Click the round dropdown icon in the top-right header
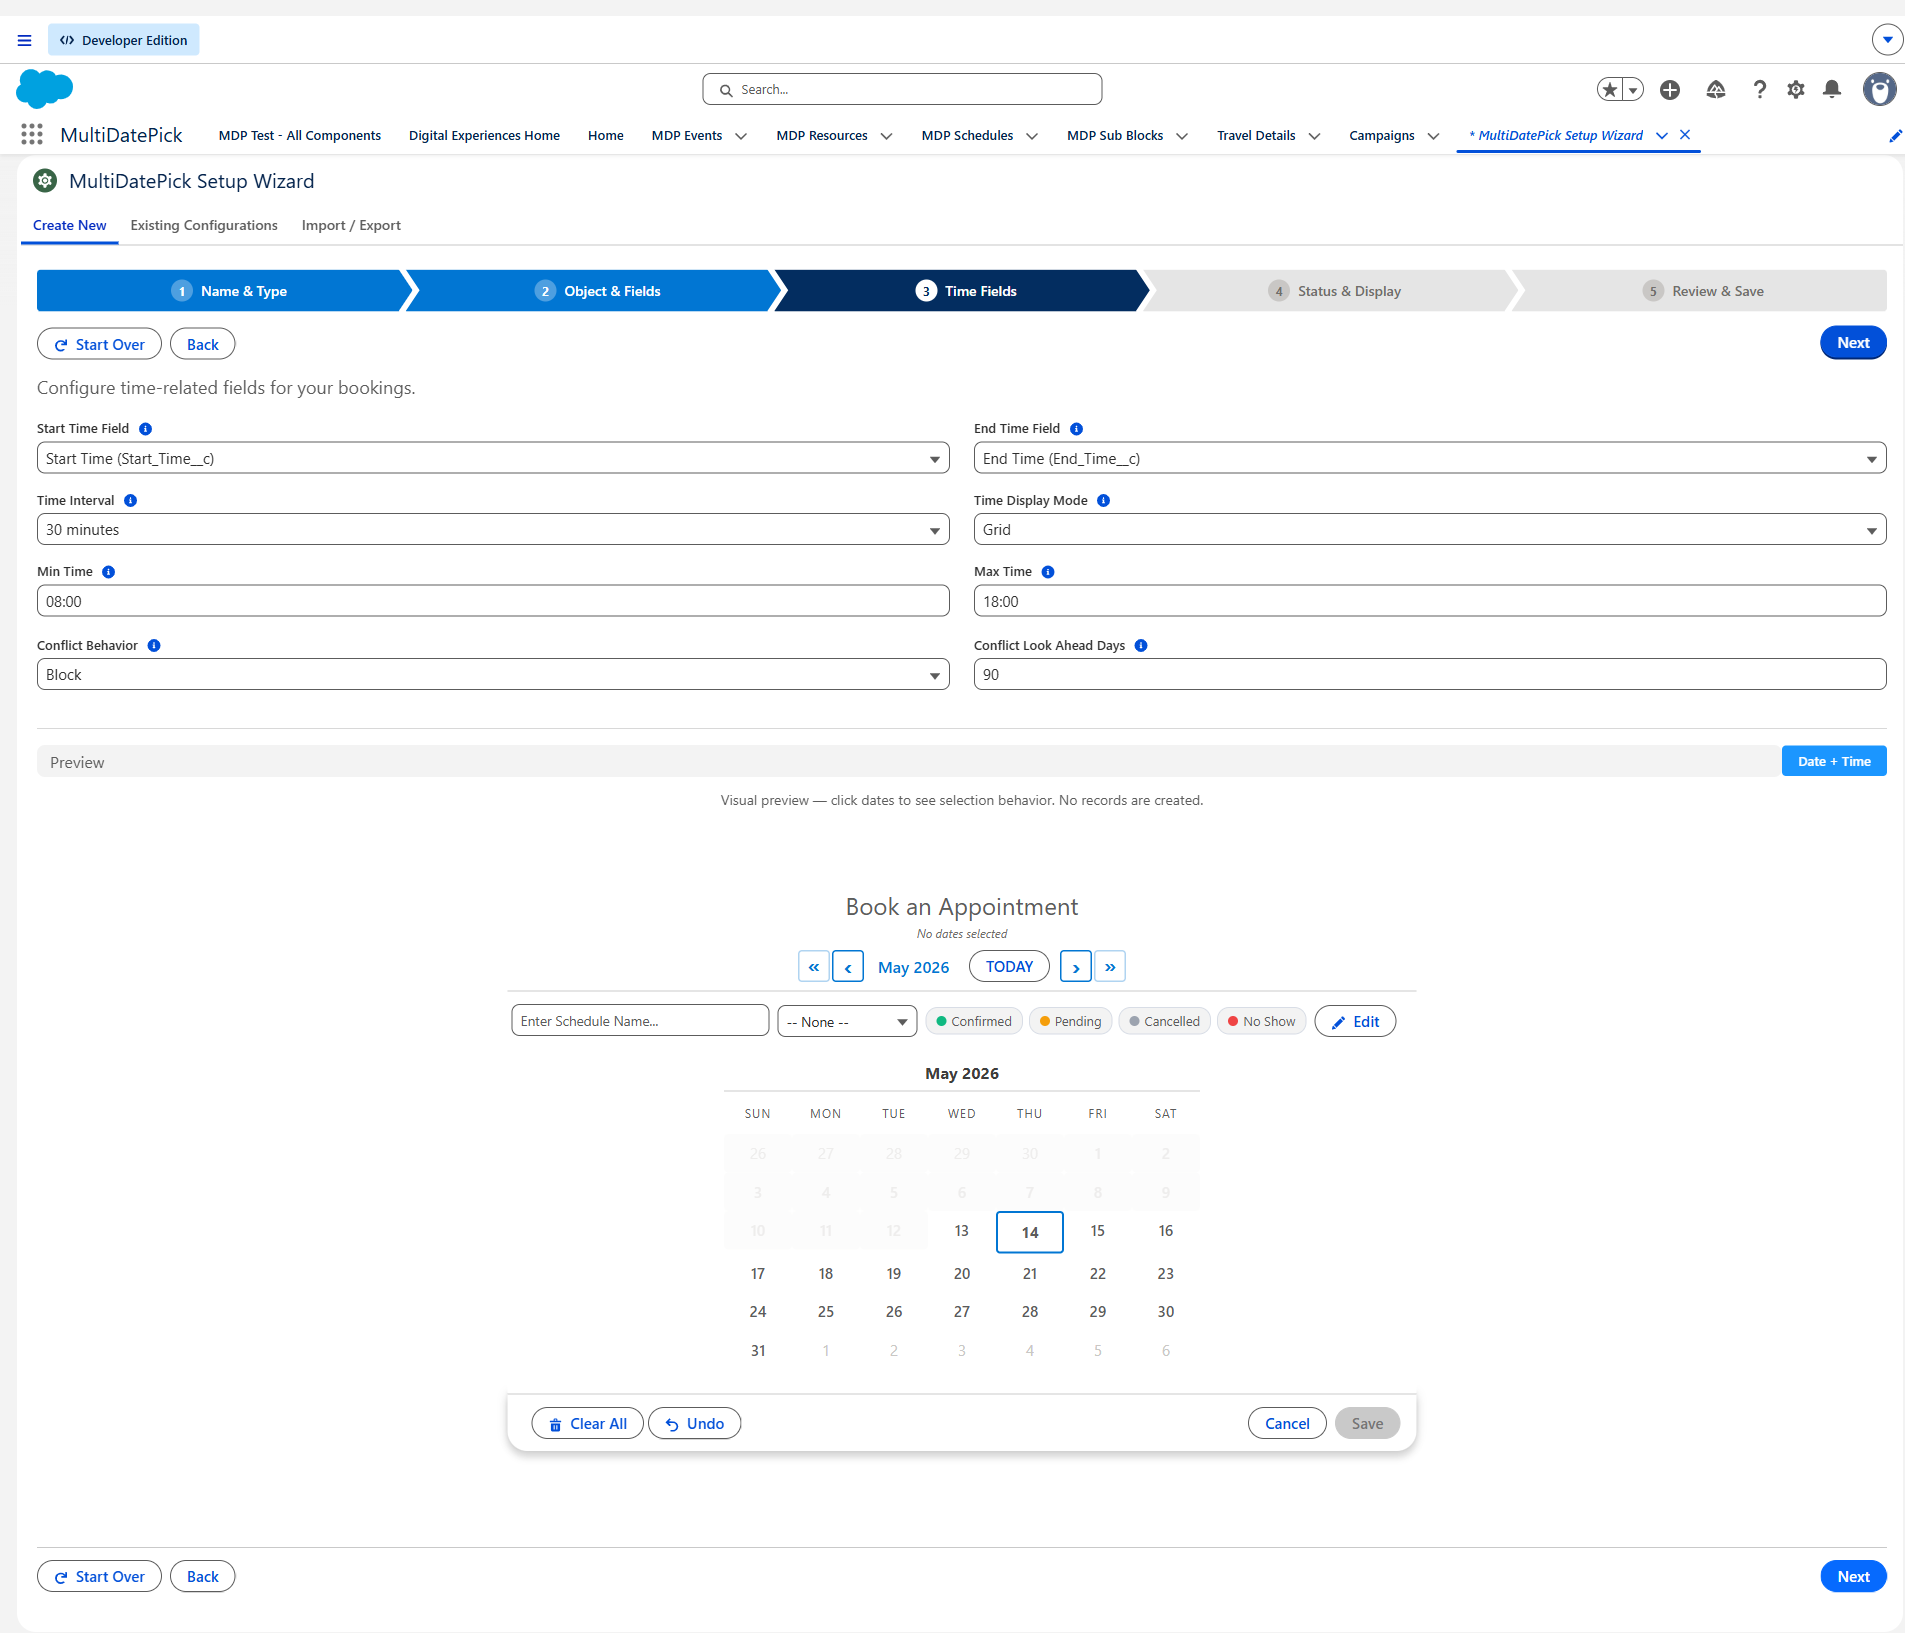The height and width of the screenshot is (1633, 1905). 1887,40
